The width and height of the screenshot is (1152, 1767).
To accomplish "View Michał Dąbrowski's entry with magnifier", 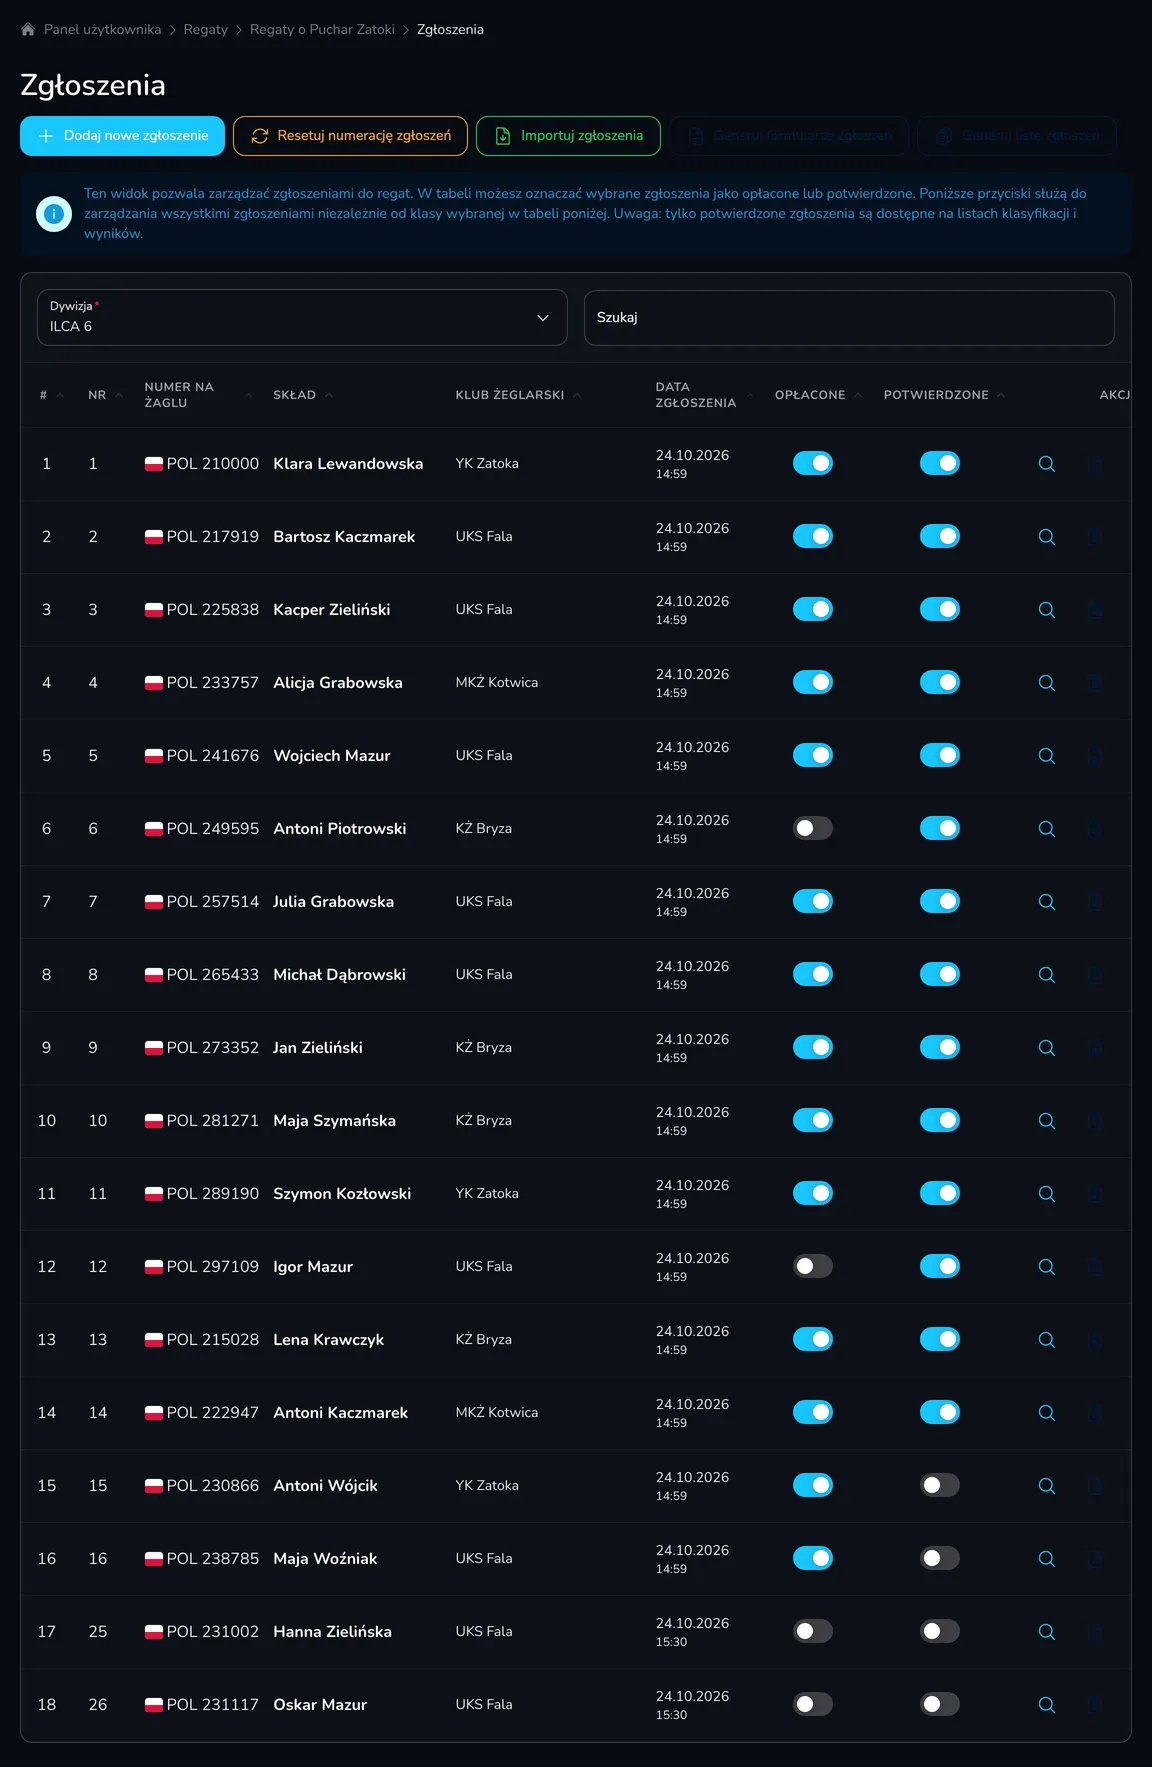I will 1047,975.
